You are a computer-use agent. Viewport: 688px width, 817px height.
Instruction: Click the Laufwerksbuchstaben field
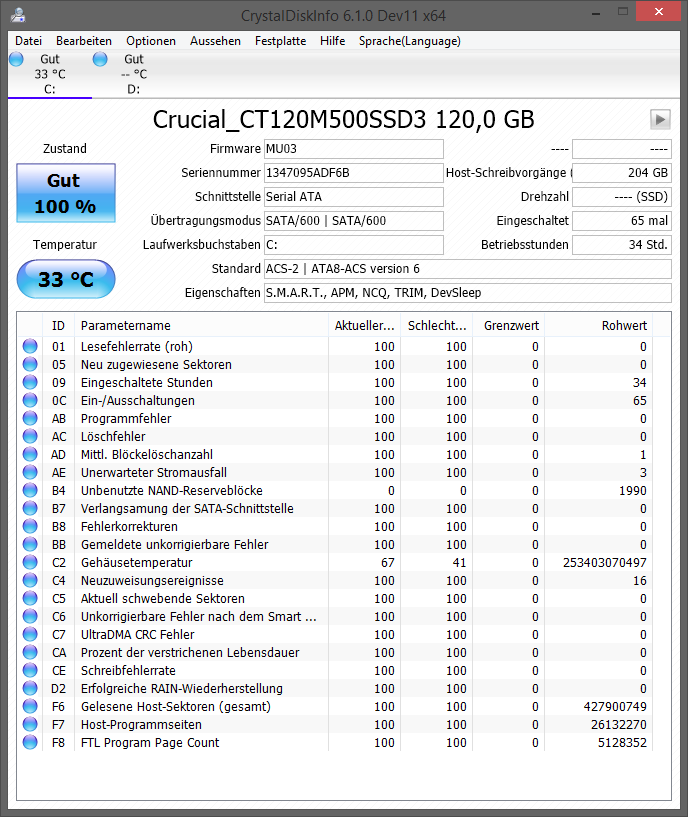coord(354,245)
